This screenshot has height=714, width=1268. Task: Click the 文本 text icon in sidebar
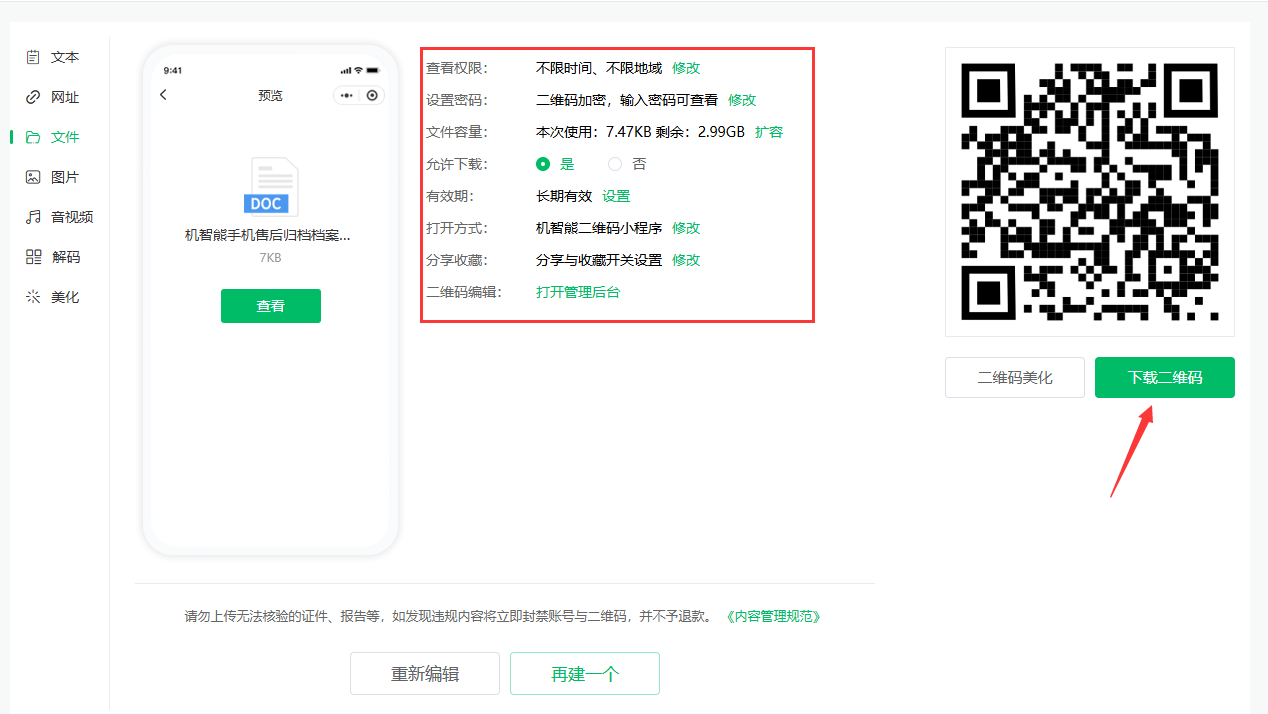(33, 57)
